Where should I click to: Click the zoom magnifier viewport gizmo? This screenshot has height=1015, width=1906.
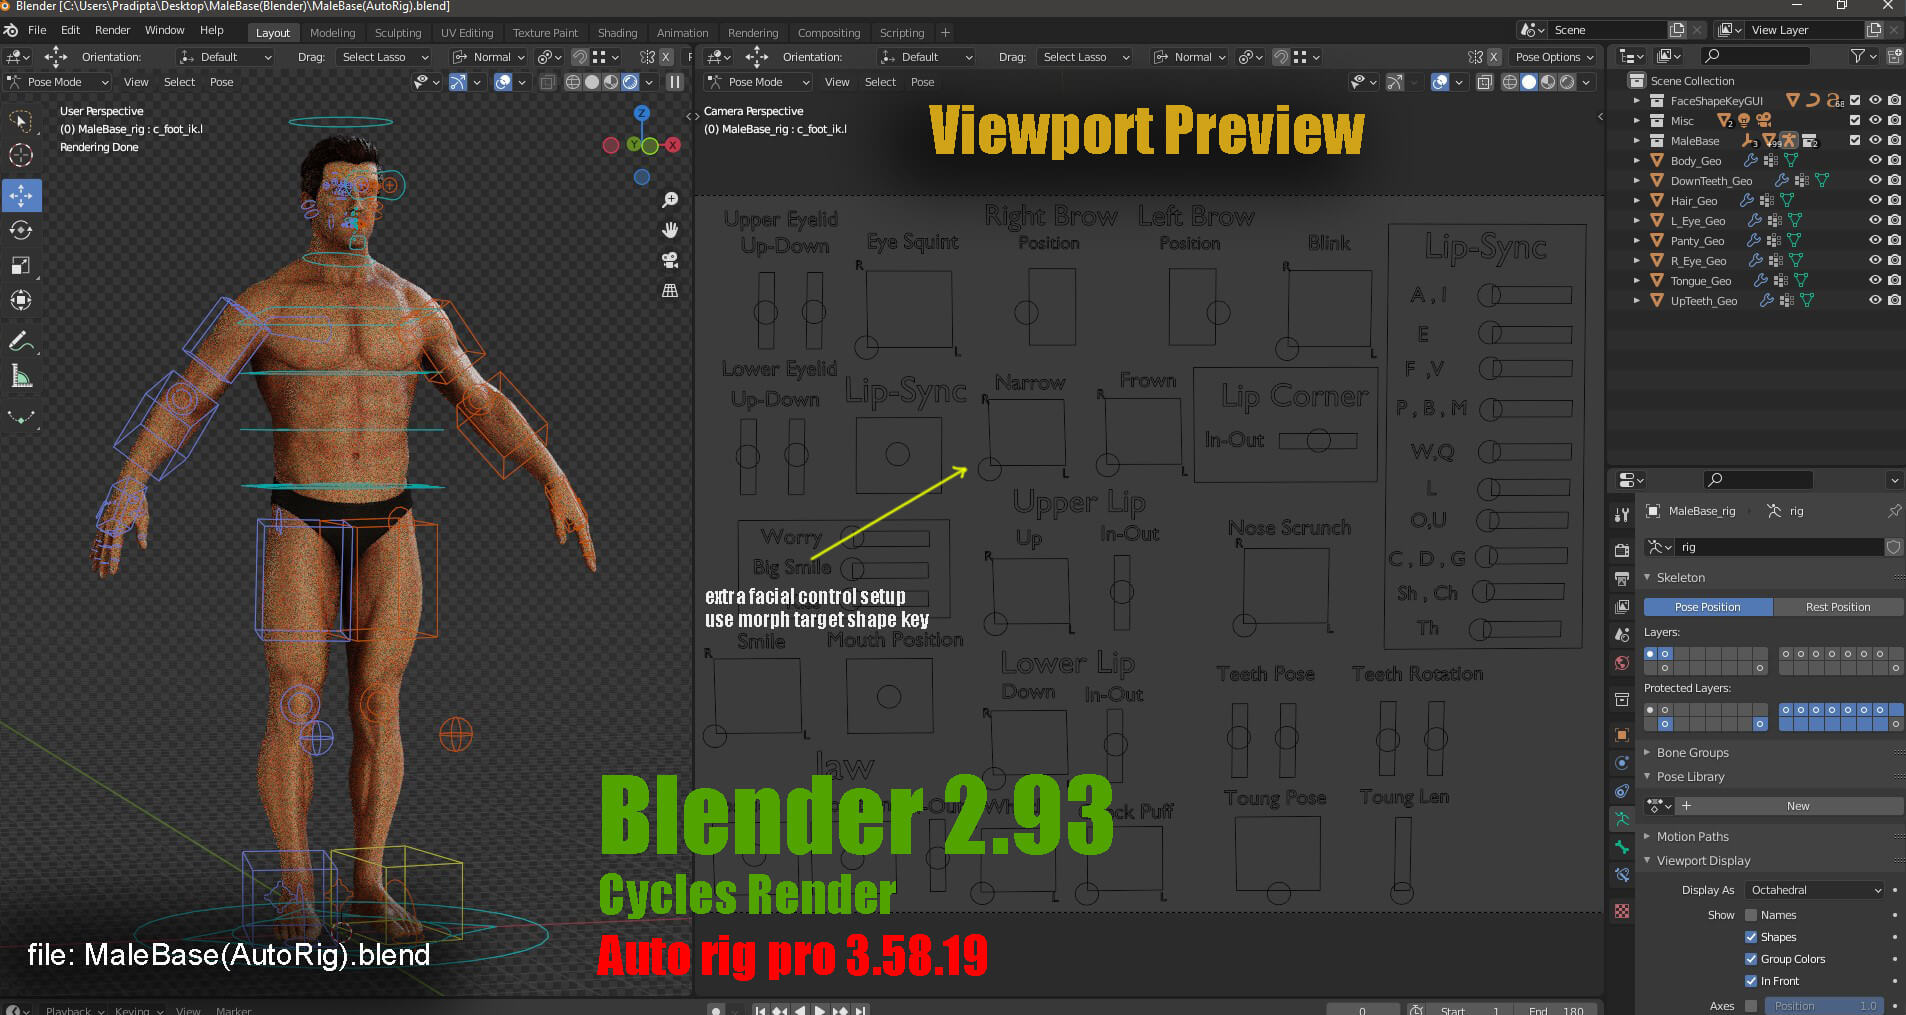[670, 201]
